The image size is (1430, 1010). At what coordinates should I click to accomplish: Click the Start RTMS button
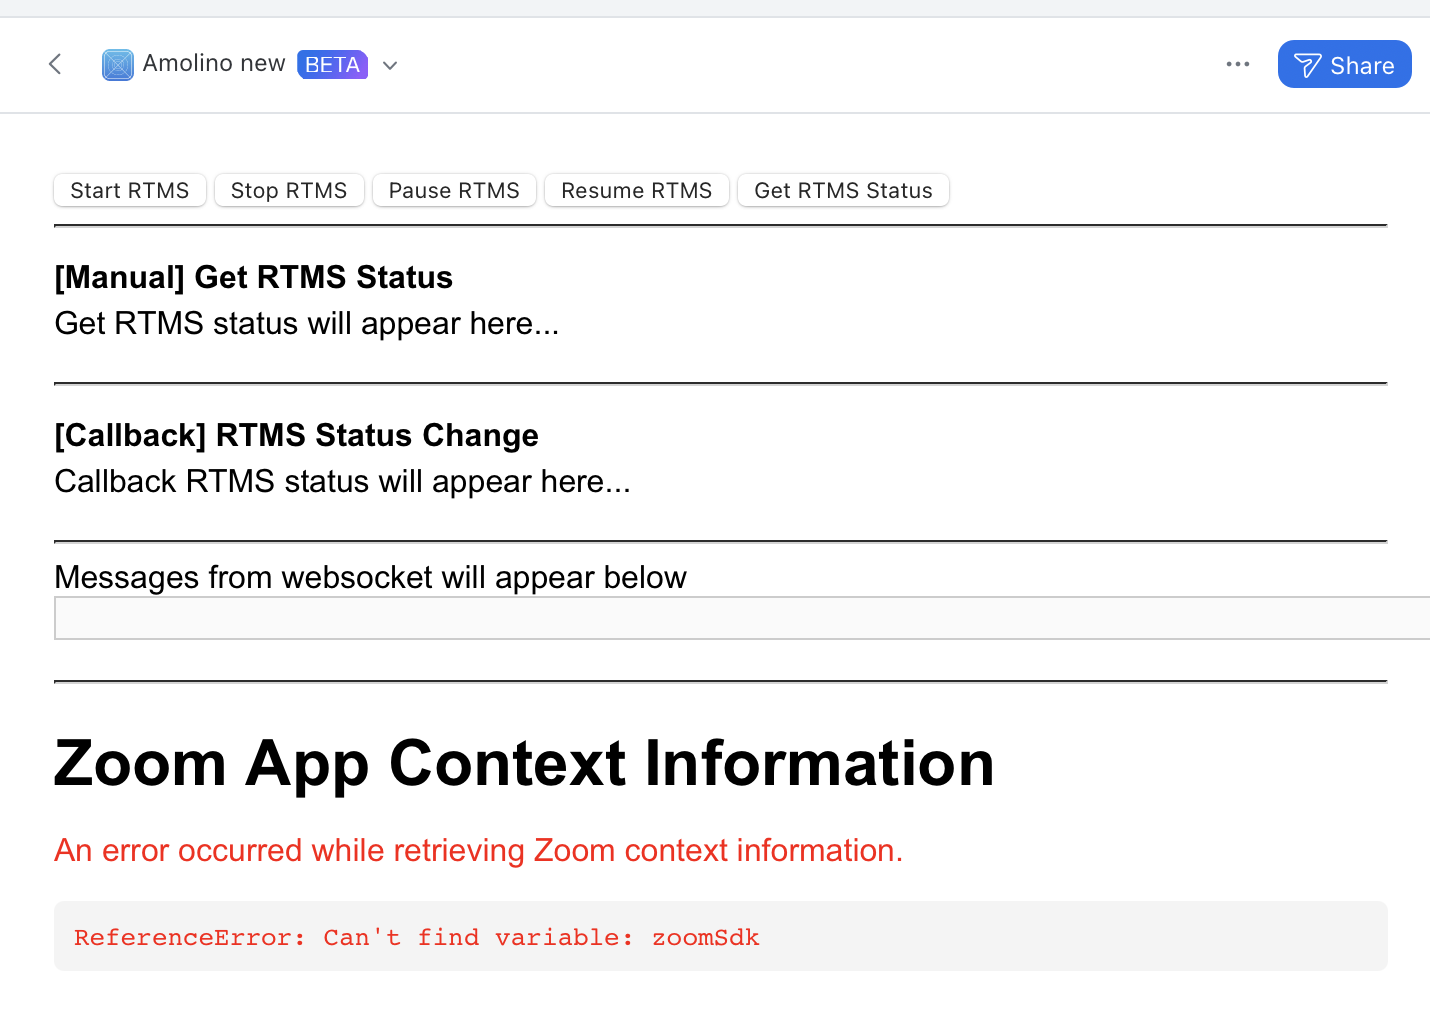130,190
